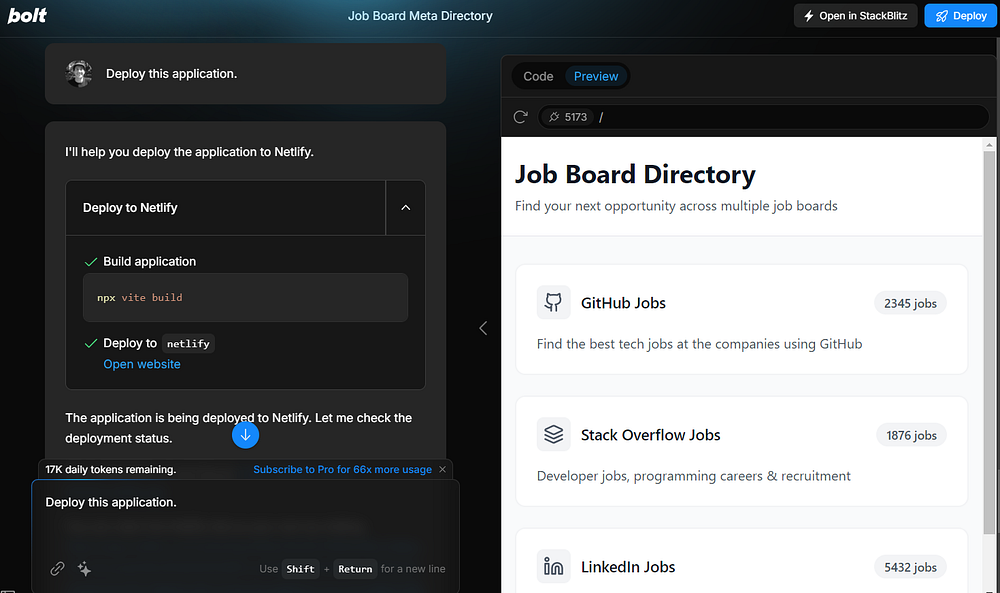Screen dimensions: 1000x593
Task: Switch to the Code tab
Action: point(538,76)
